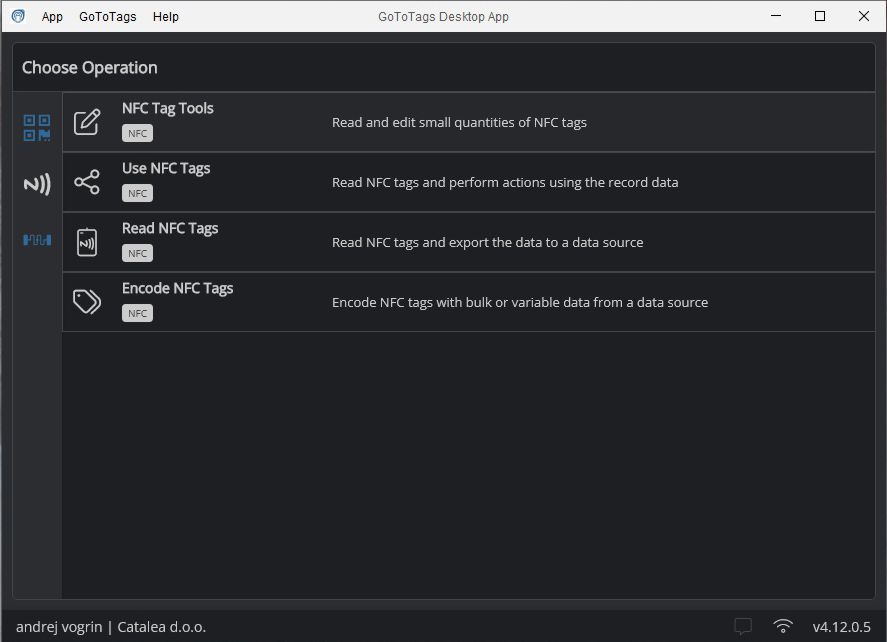The width and height of the screenshot is (887, 642).
Task: Click the version number v4.12.0.5
Action: [x=841, y=627]
